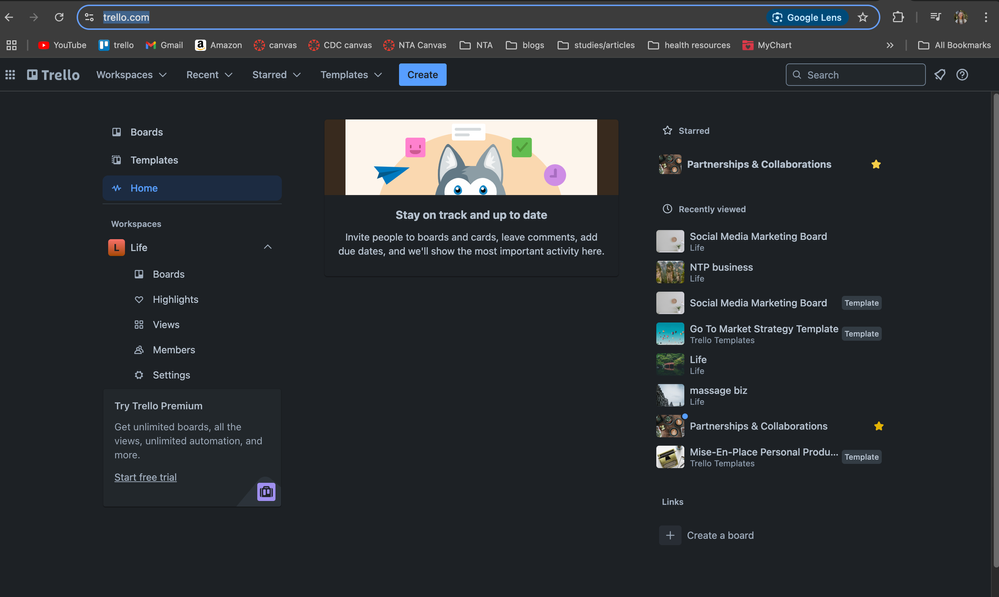Open the bookmarks bar apps grid icon
999x597 pixels.
pos(11,45)
